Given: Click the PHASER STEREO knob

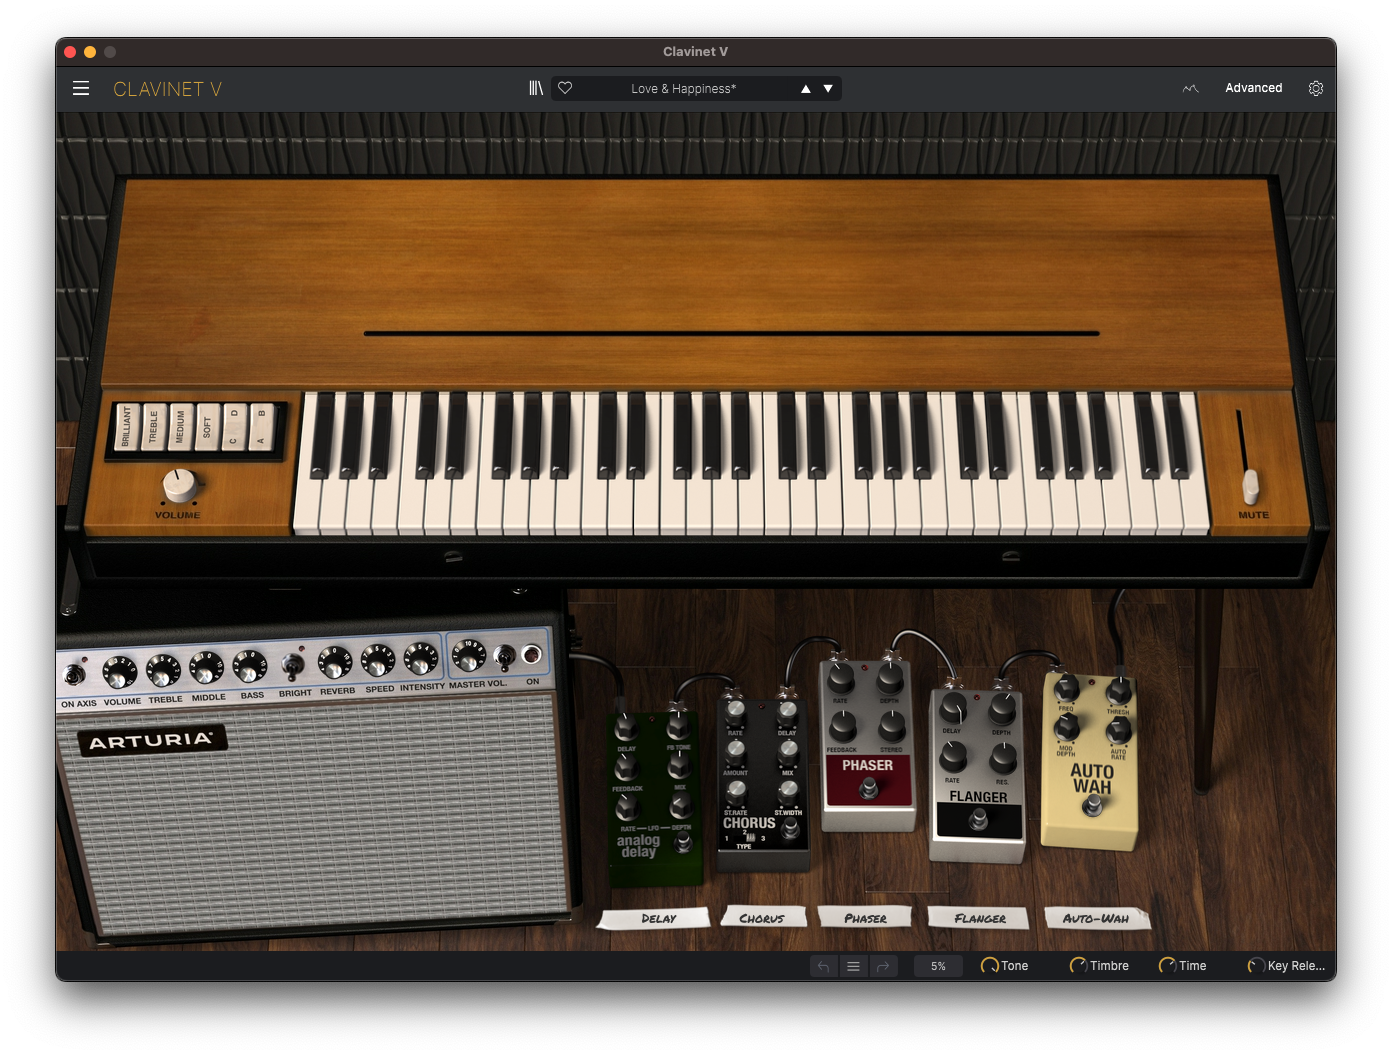Looking at the screenshot, I should pos(892,726).
